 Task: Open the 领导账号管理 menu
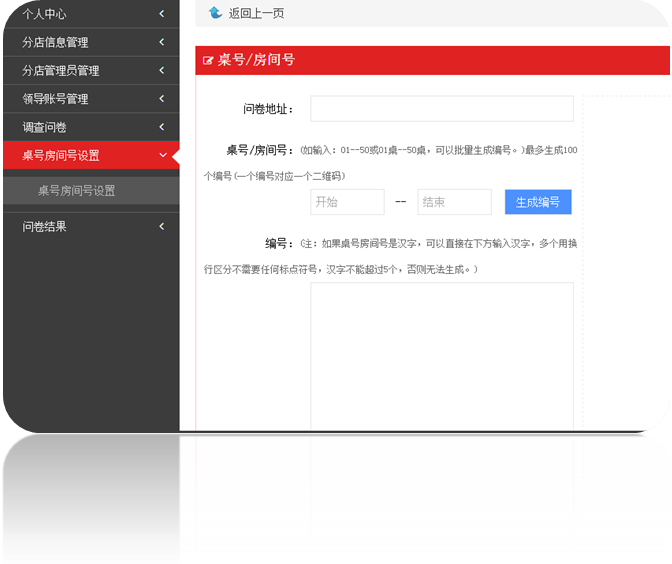point(91,99)
